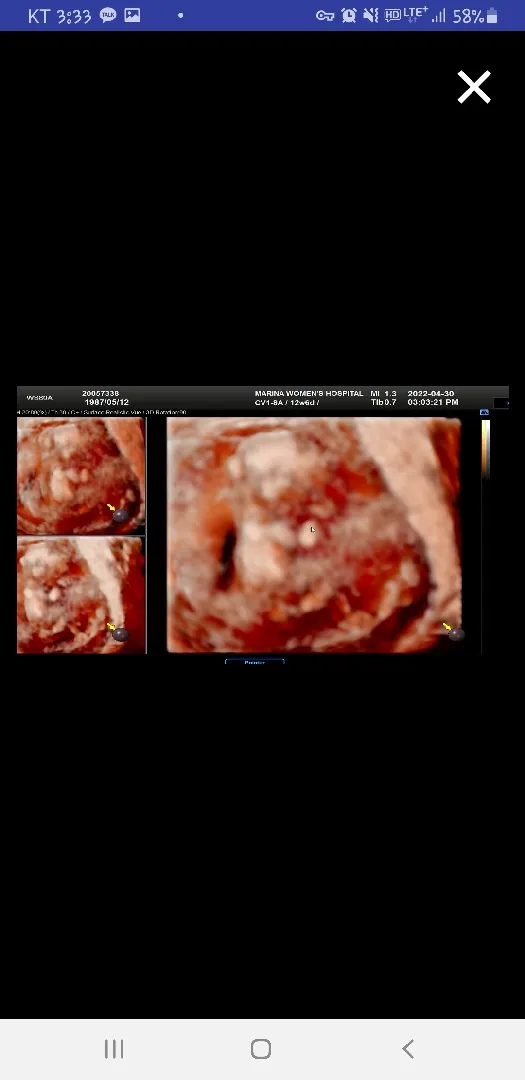Click the light-source orb in main view
This screenshot has height=1080, width=525.
[x=456, y=634]
